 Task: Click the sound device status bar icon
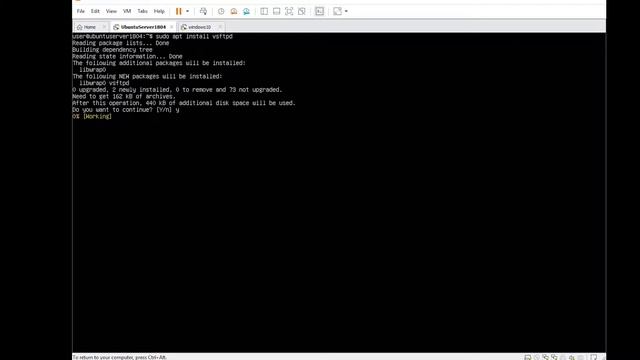[x=572, y=357]
